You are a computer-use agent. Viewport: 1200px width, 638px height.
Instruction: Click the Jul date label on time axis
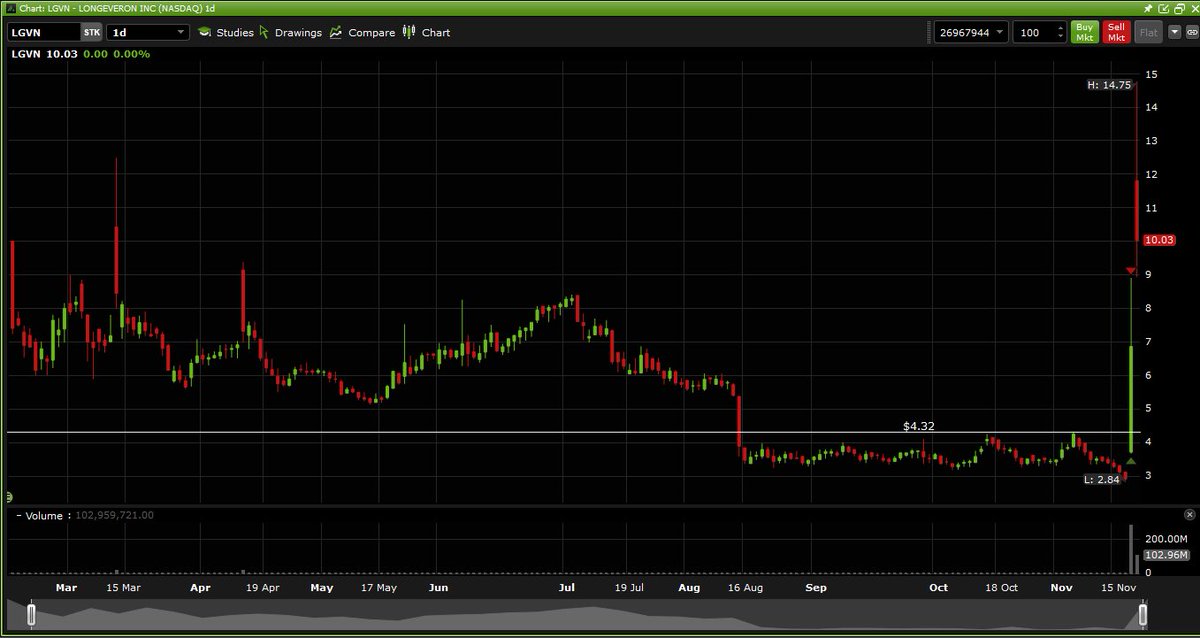pos(566,588)
